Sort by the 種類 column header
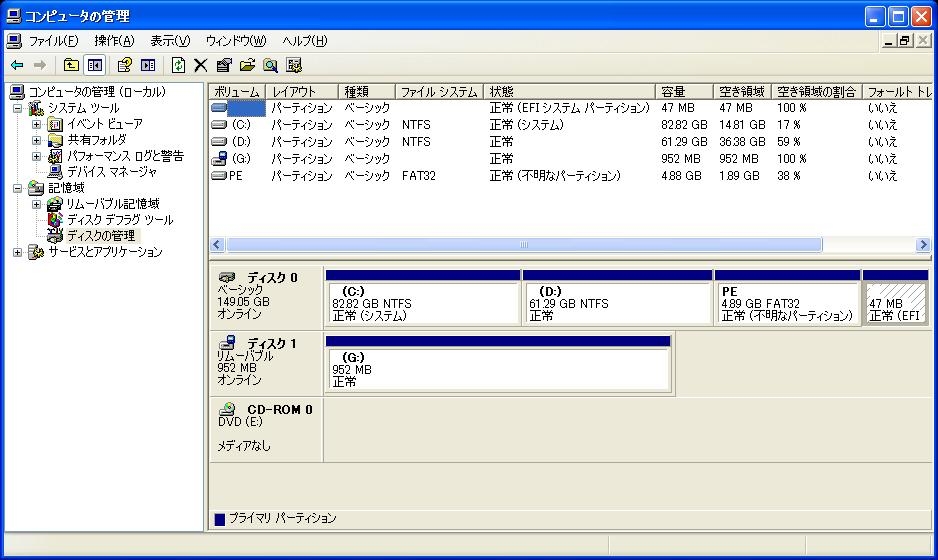Image resolution: width=938 pixels, height=560 pixels. coord(367,92)
